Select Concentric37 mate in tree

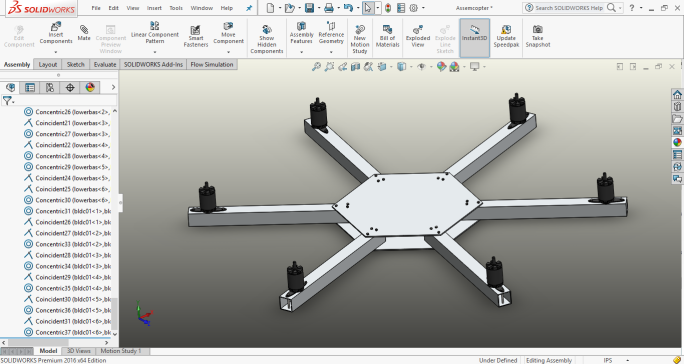(66, 332)
